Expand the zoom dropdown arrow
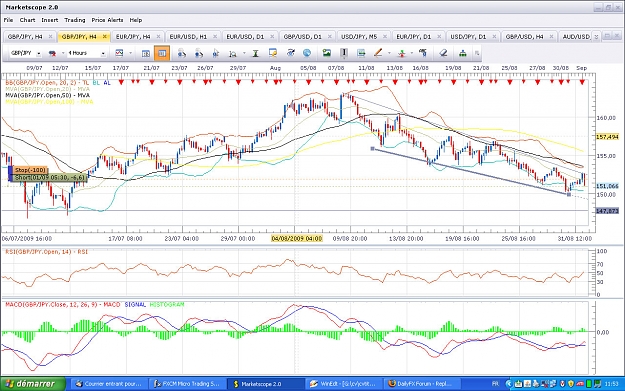Screen dimensions: 625x391 coord(244,53)
